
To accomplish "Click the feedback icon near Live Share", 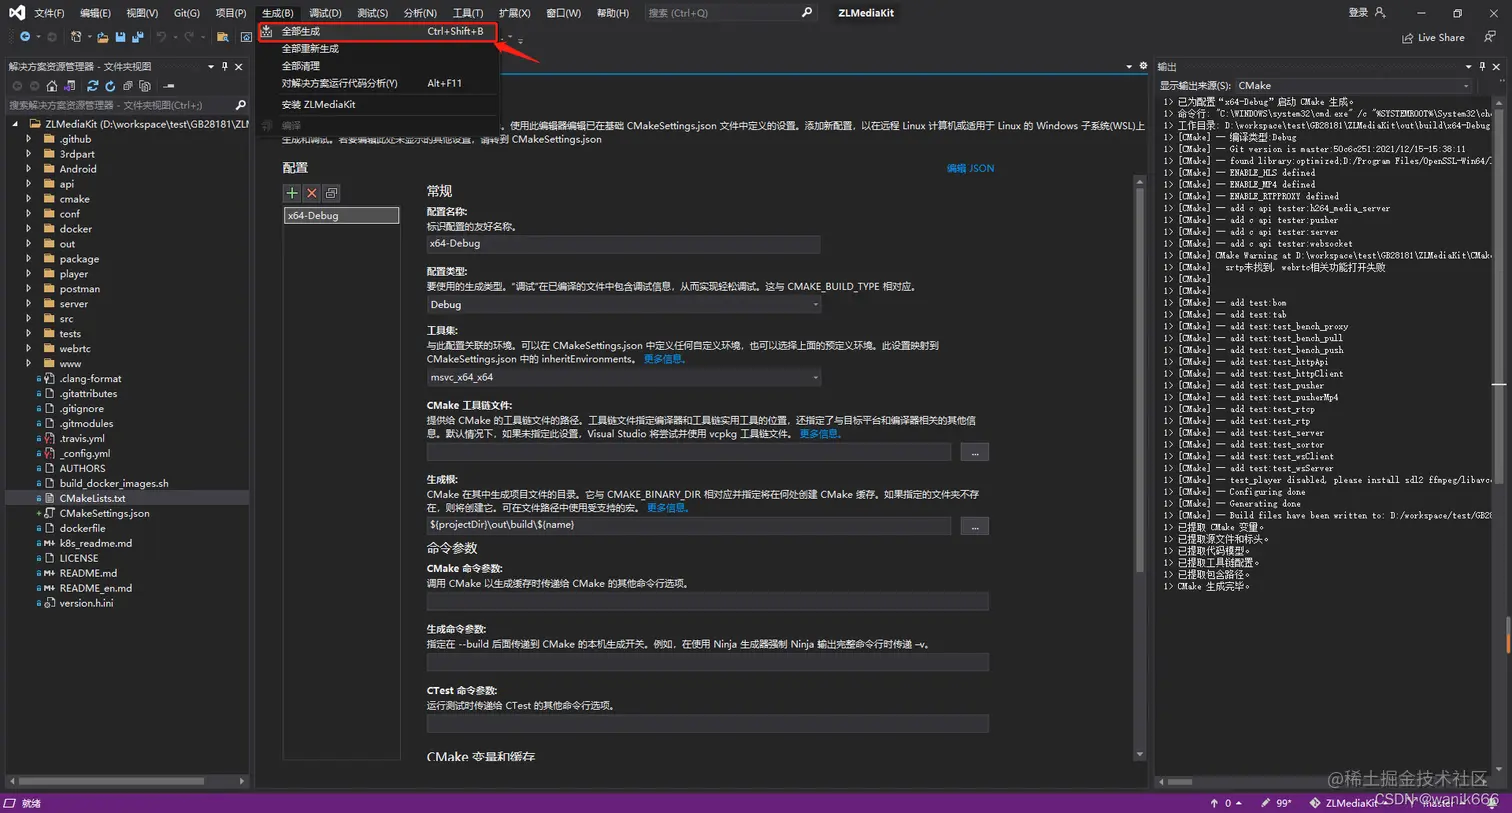I will point(1490,37).
